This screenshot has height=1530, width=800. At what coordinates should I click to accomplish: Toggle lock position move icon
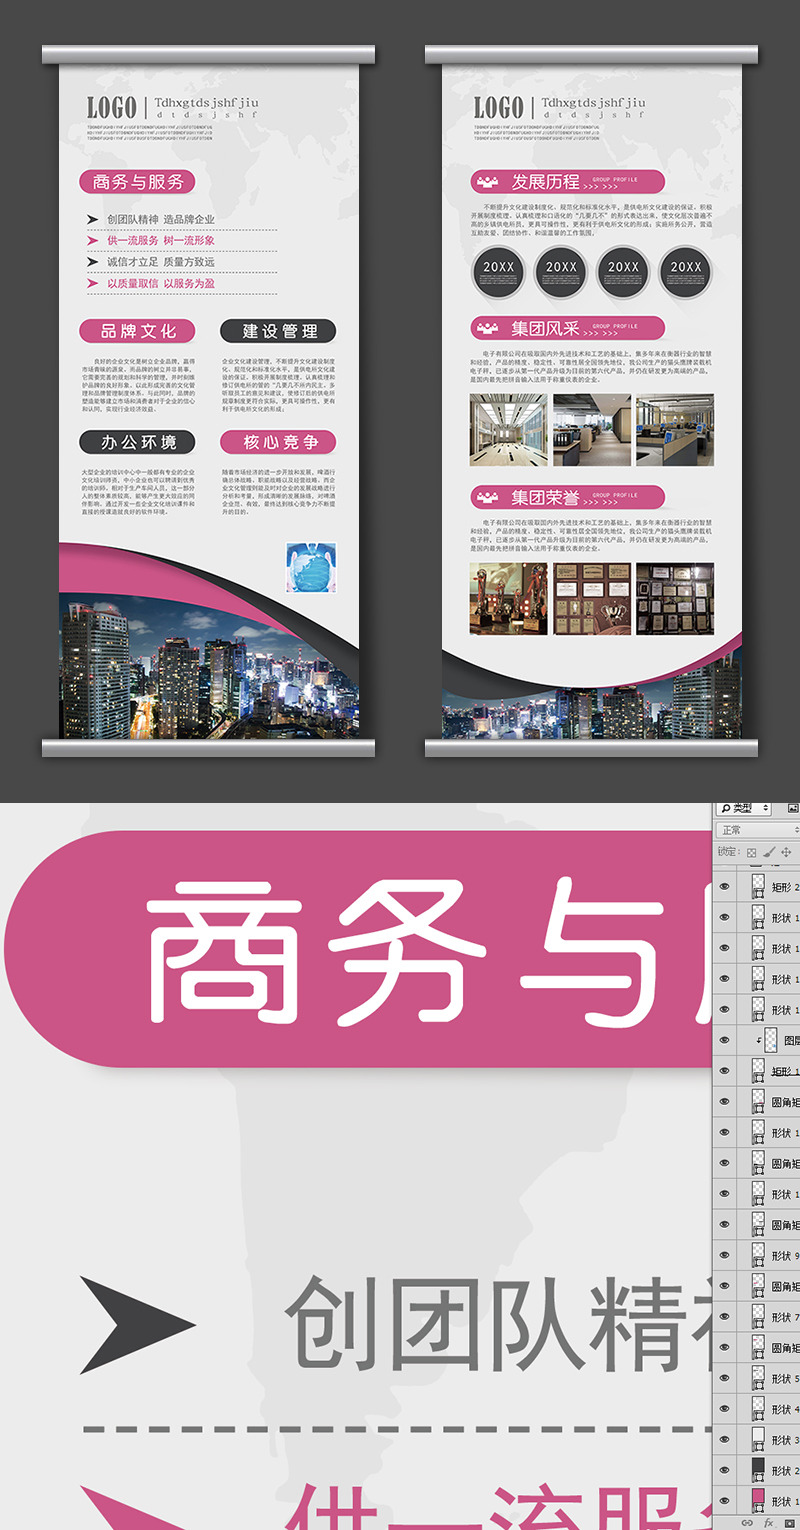click(786, 852)
